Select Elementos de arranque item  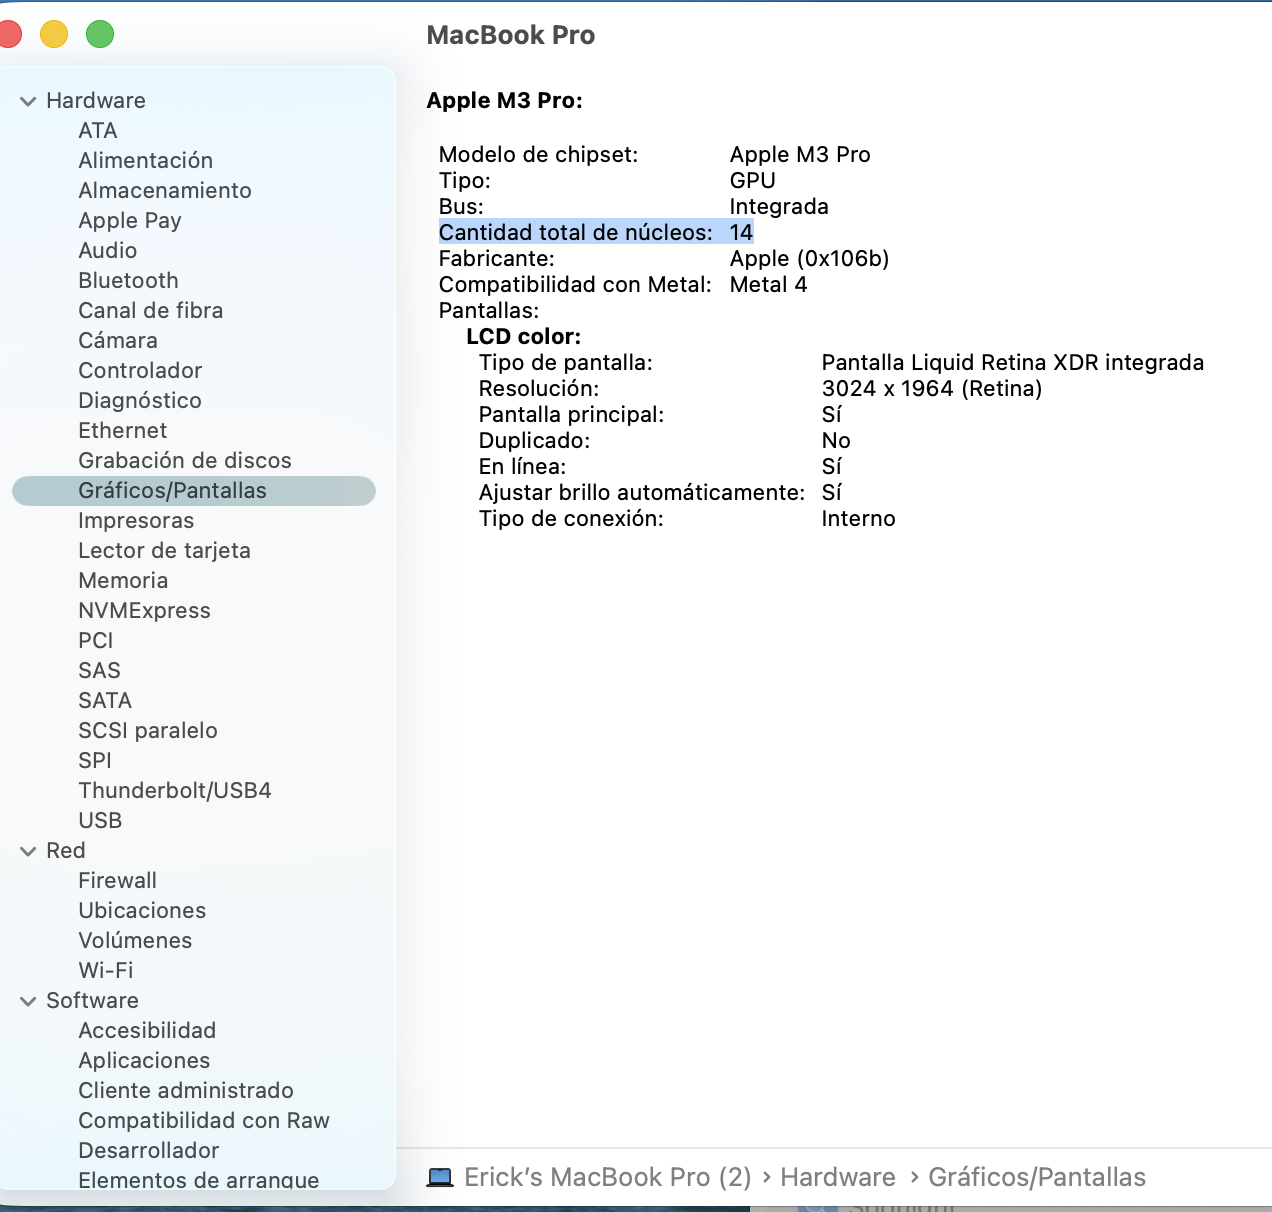point(199,1180)
